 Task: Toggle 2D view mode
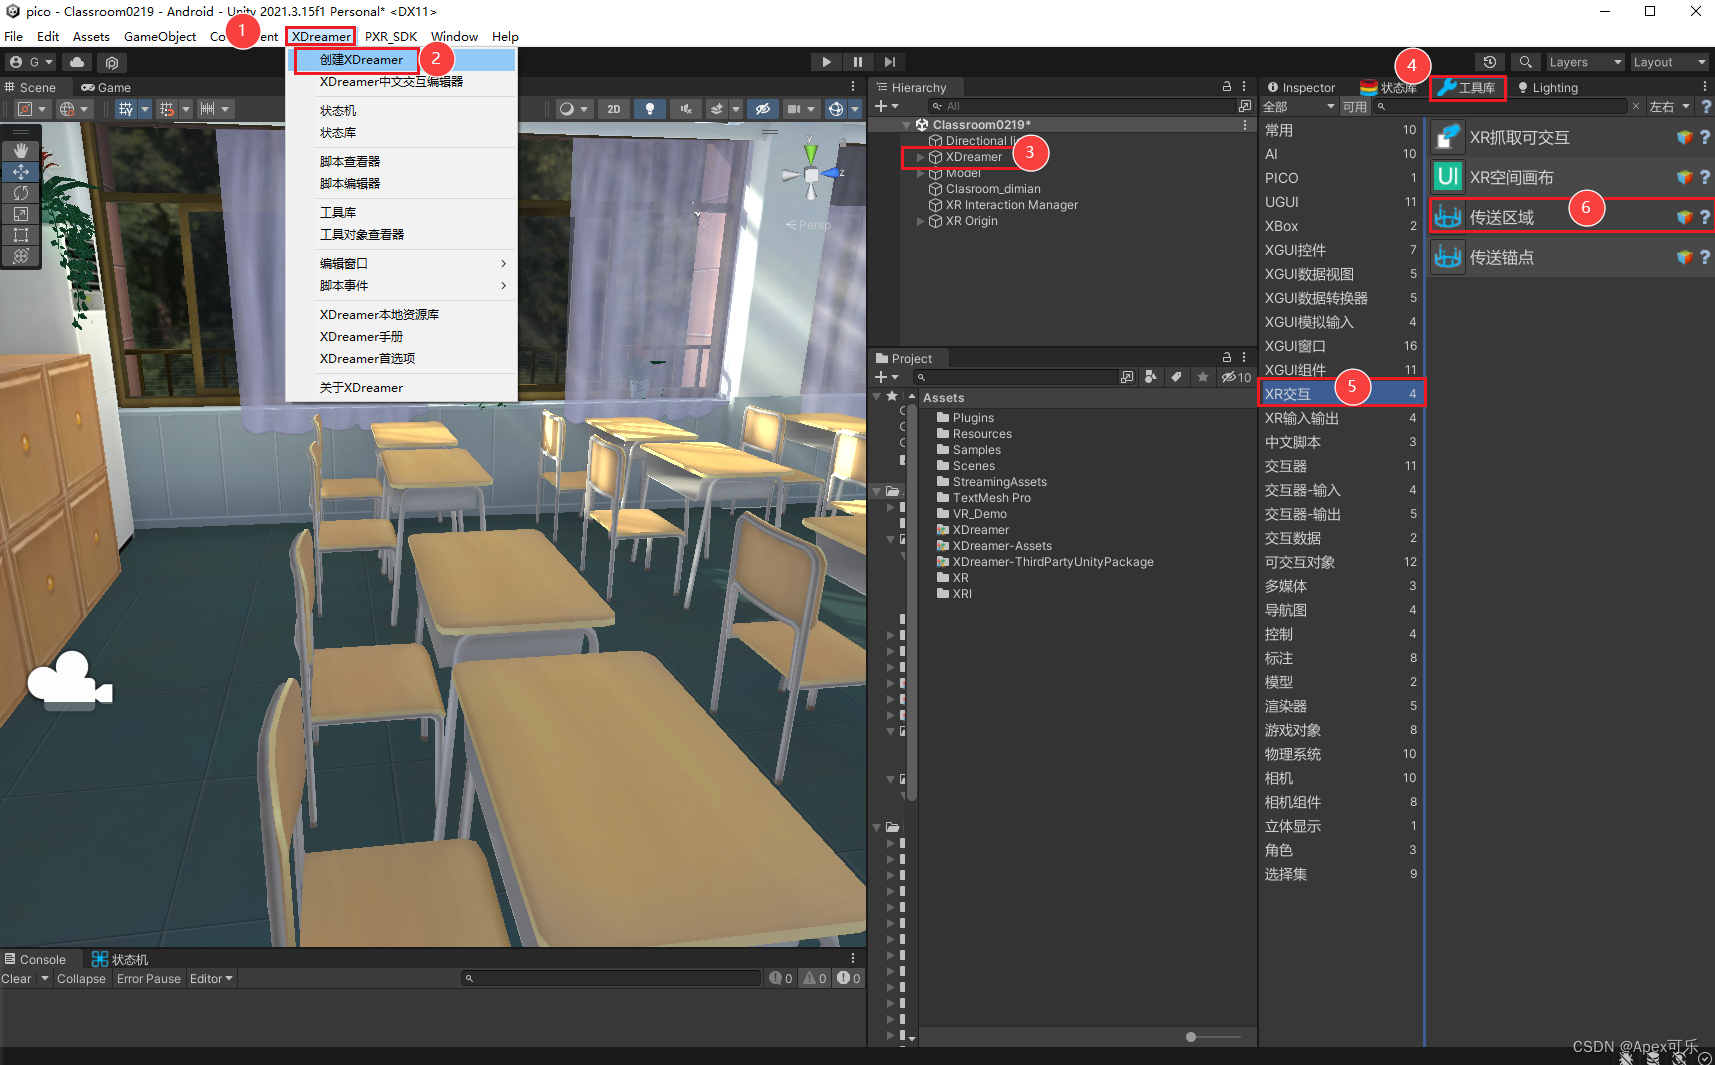614,109
